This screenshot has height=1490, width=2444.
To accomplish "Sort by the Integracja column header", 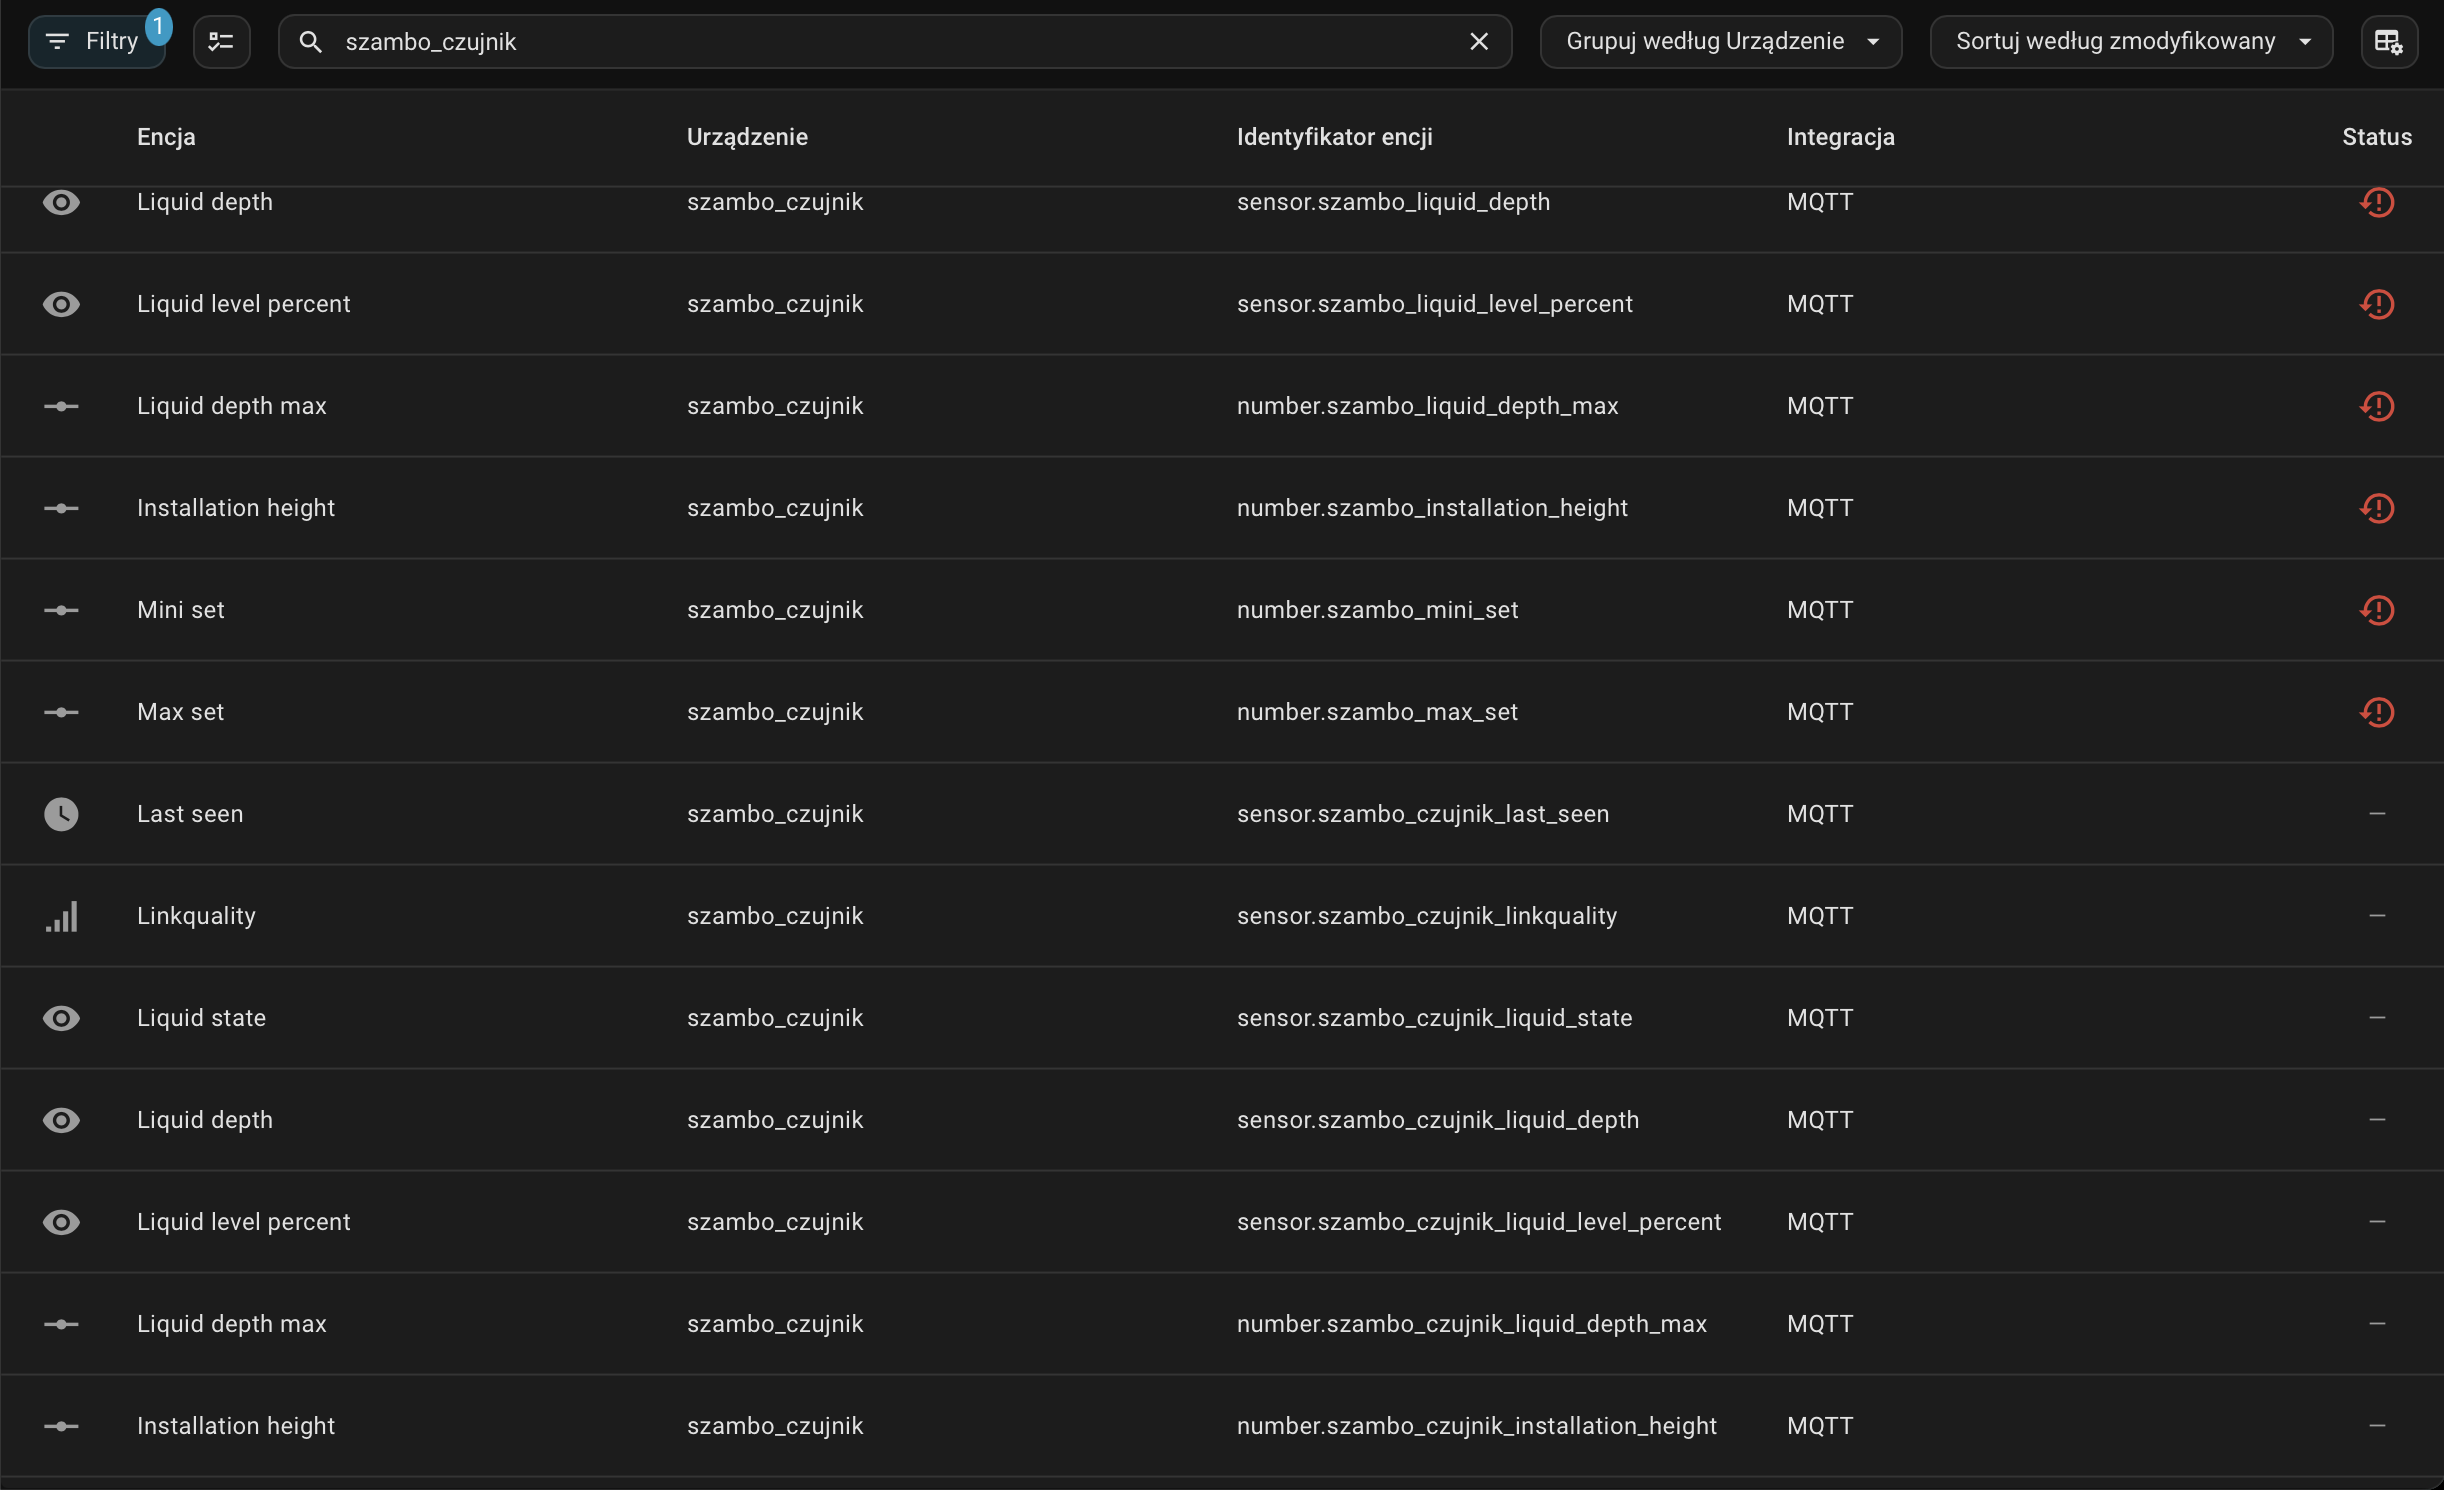I will [x=1840, y=137].
